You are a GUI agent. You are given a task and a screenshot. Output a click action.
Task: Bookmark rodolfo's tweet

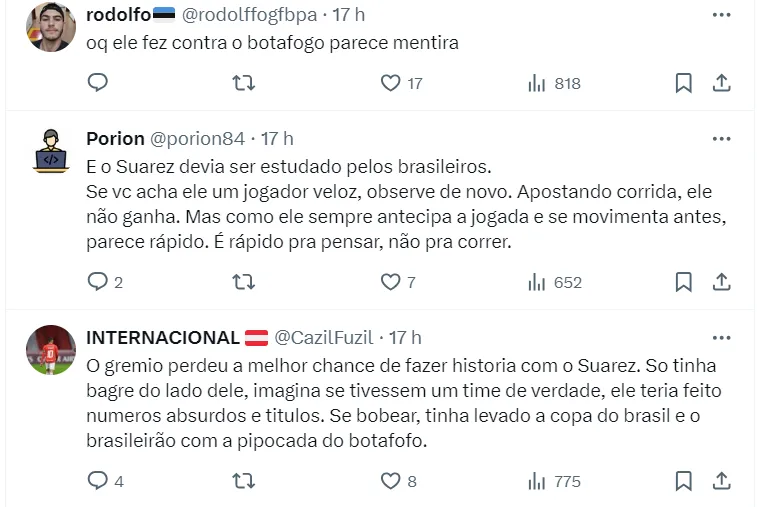(x=683, y=83)
